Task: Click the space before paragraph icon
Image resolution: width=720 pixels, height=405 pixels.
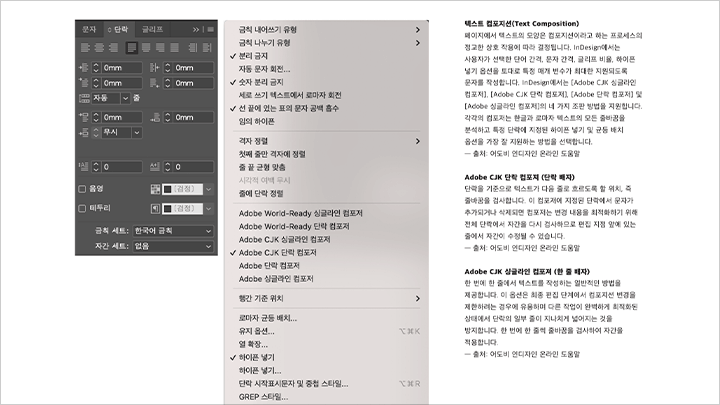Action: point(84,117)
